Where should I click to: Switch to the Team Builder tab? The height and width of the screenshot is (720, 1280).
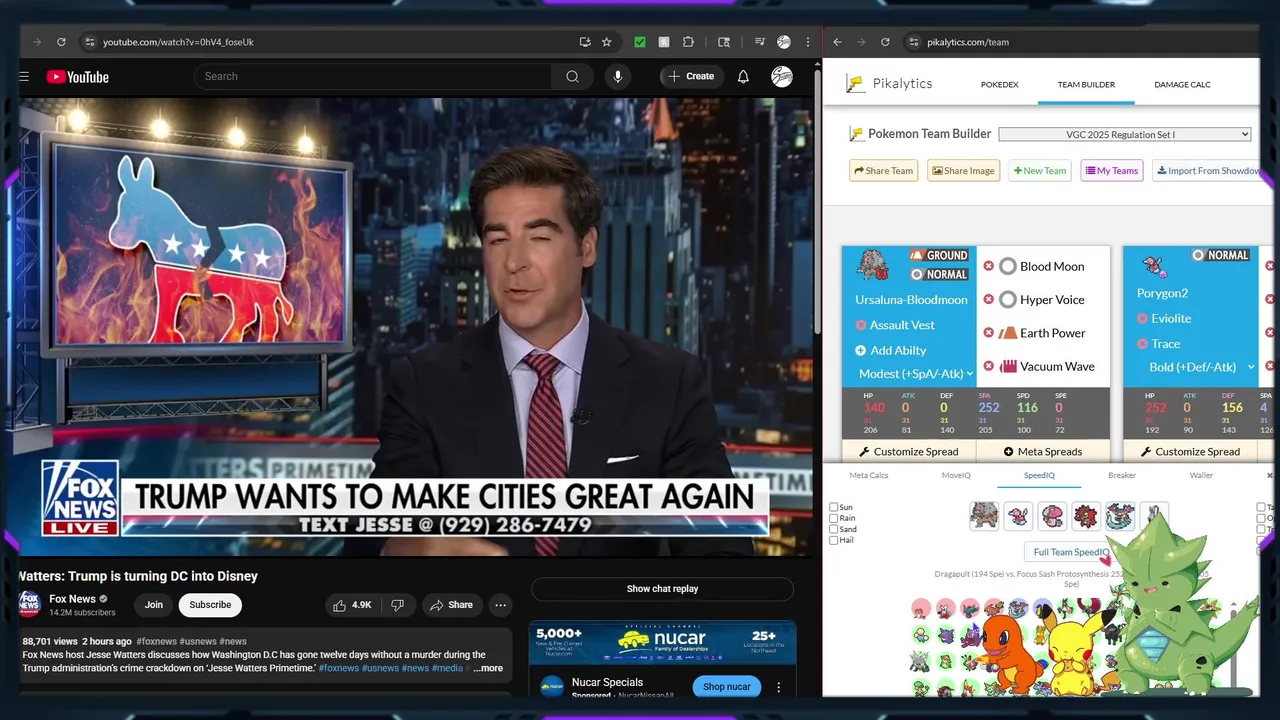[1086, 85]
